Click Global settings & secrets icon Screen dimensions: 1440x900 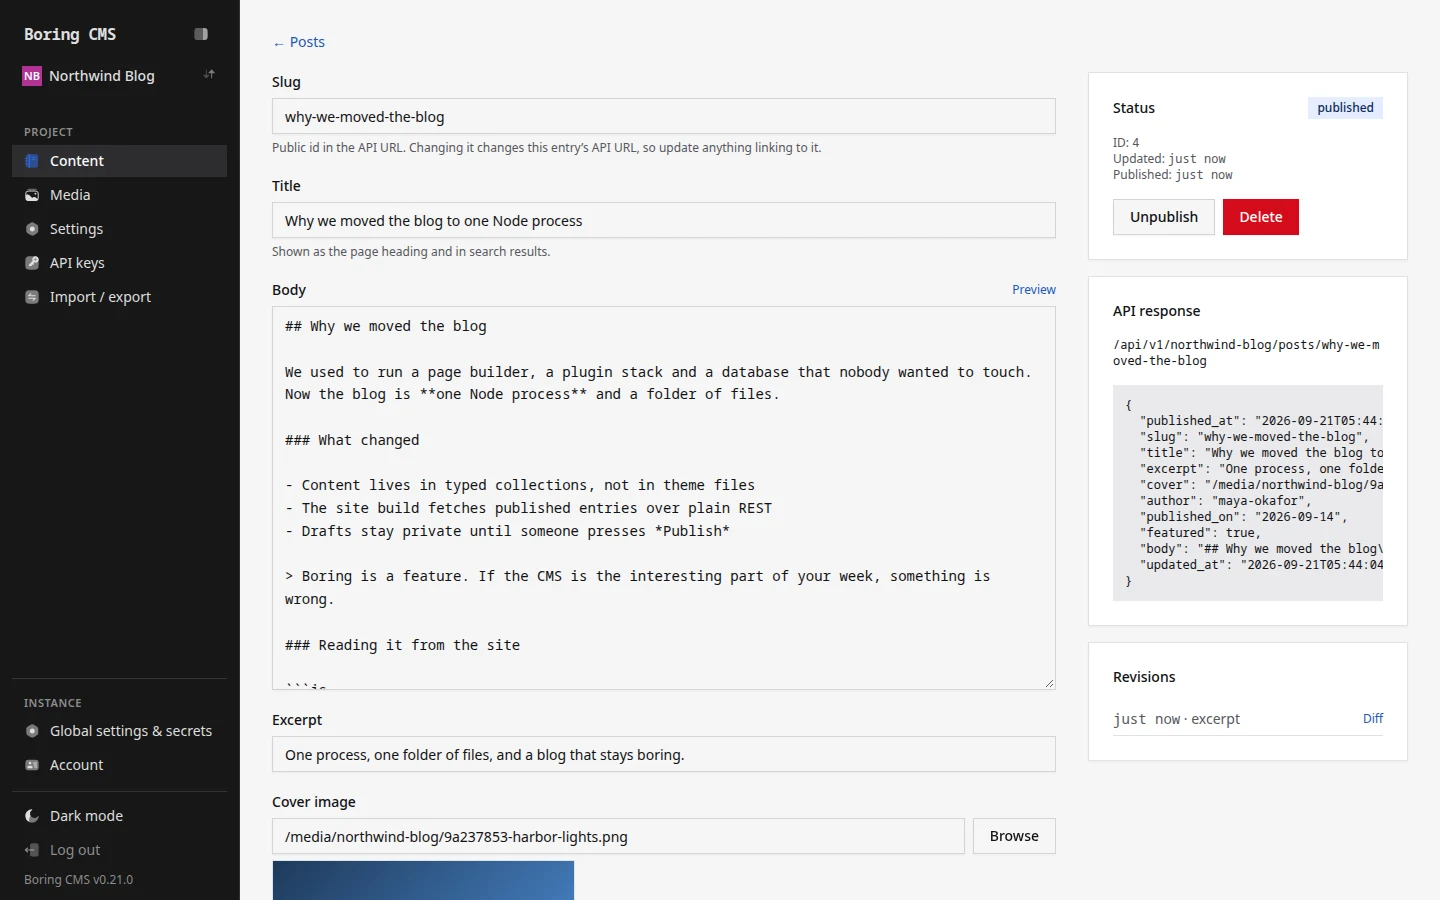coord(32,731)
